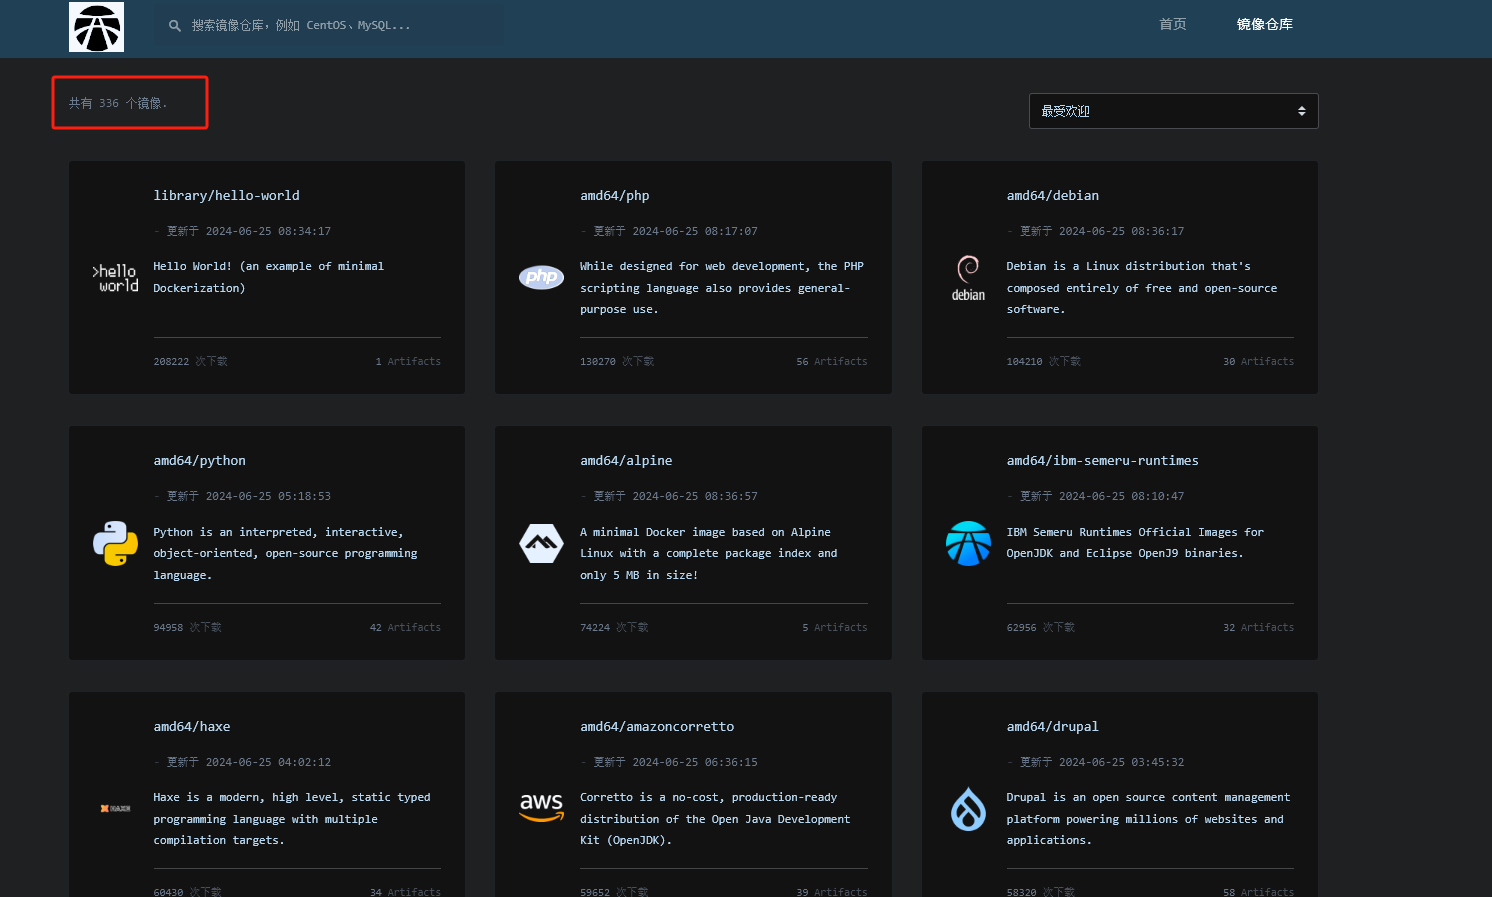
Task: Click the '74224 次下载' download count
Action: point(614,628)
